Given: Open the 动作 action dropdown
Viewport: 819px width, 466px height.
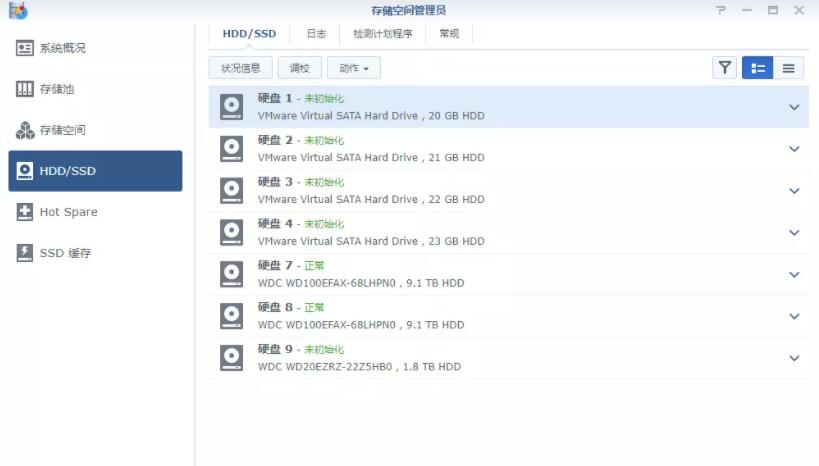Looking at the screenshot, I should [354, 68].
